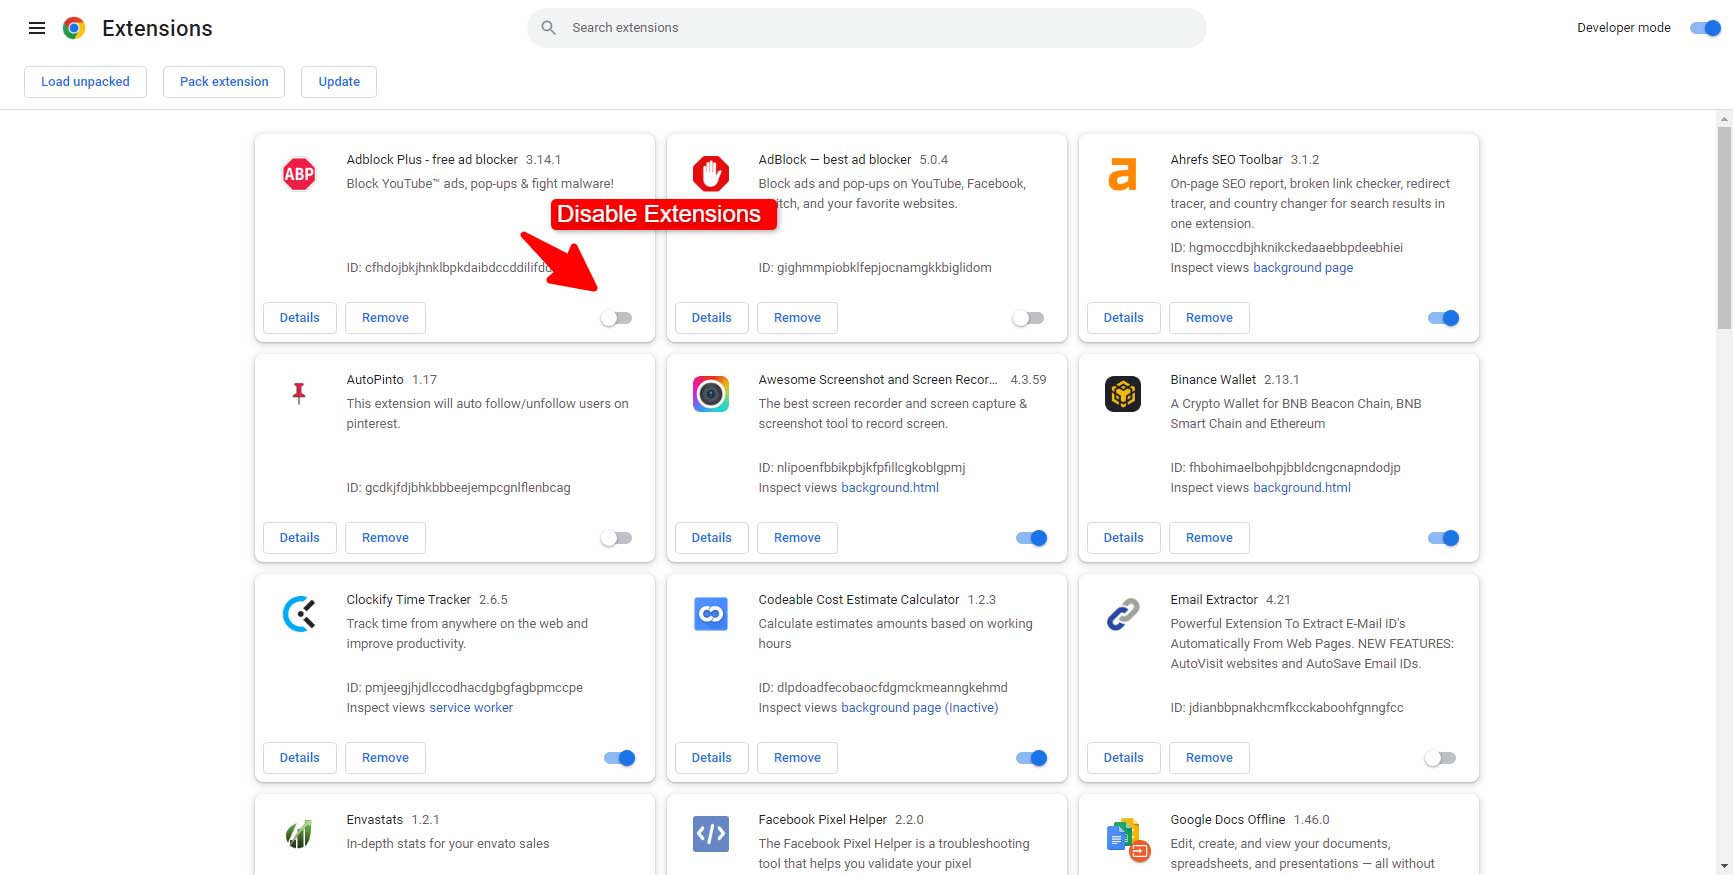This screenshot has width=1733, height=875.
Task: Click the search magnifier icon
Action: tap(549, 28)
